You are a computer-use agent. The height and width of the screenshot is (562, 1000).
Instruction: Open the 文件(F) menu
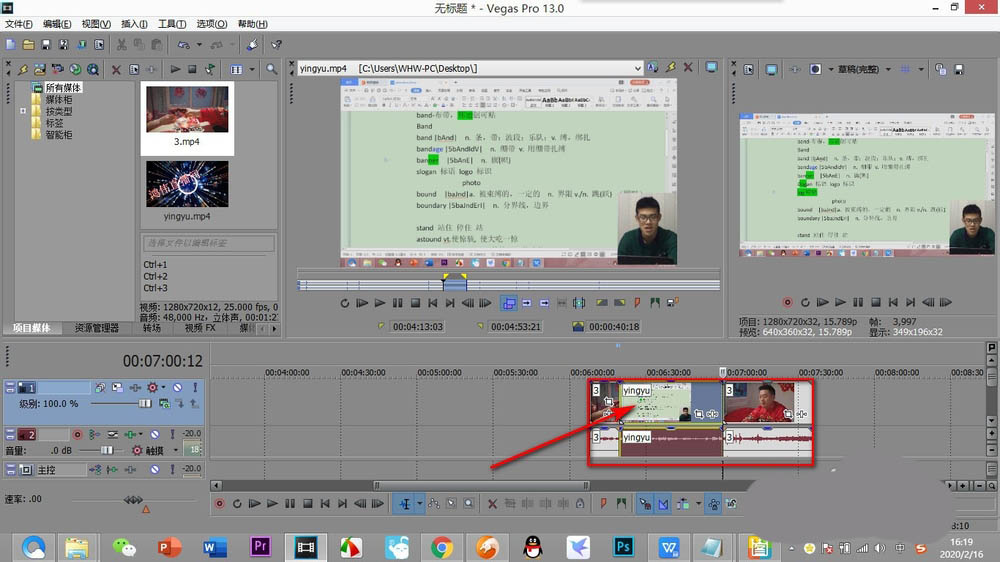coord(18,24)
